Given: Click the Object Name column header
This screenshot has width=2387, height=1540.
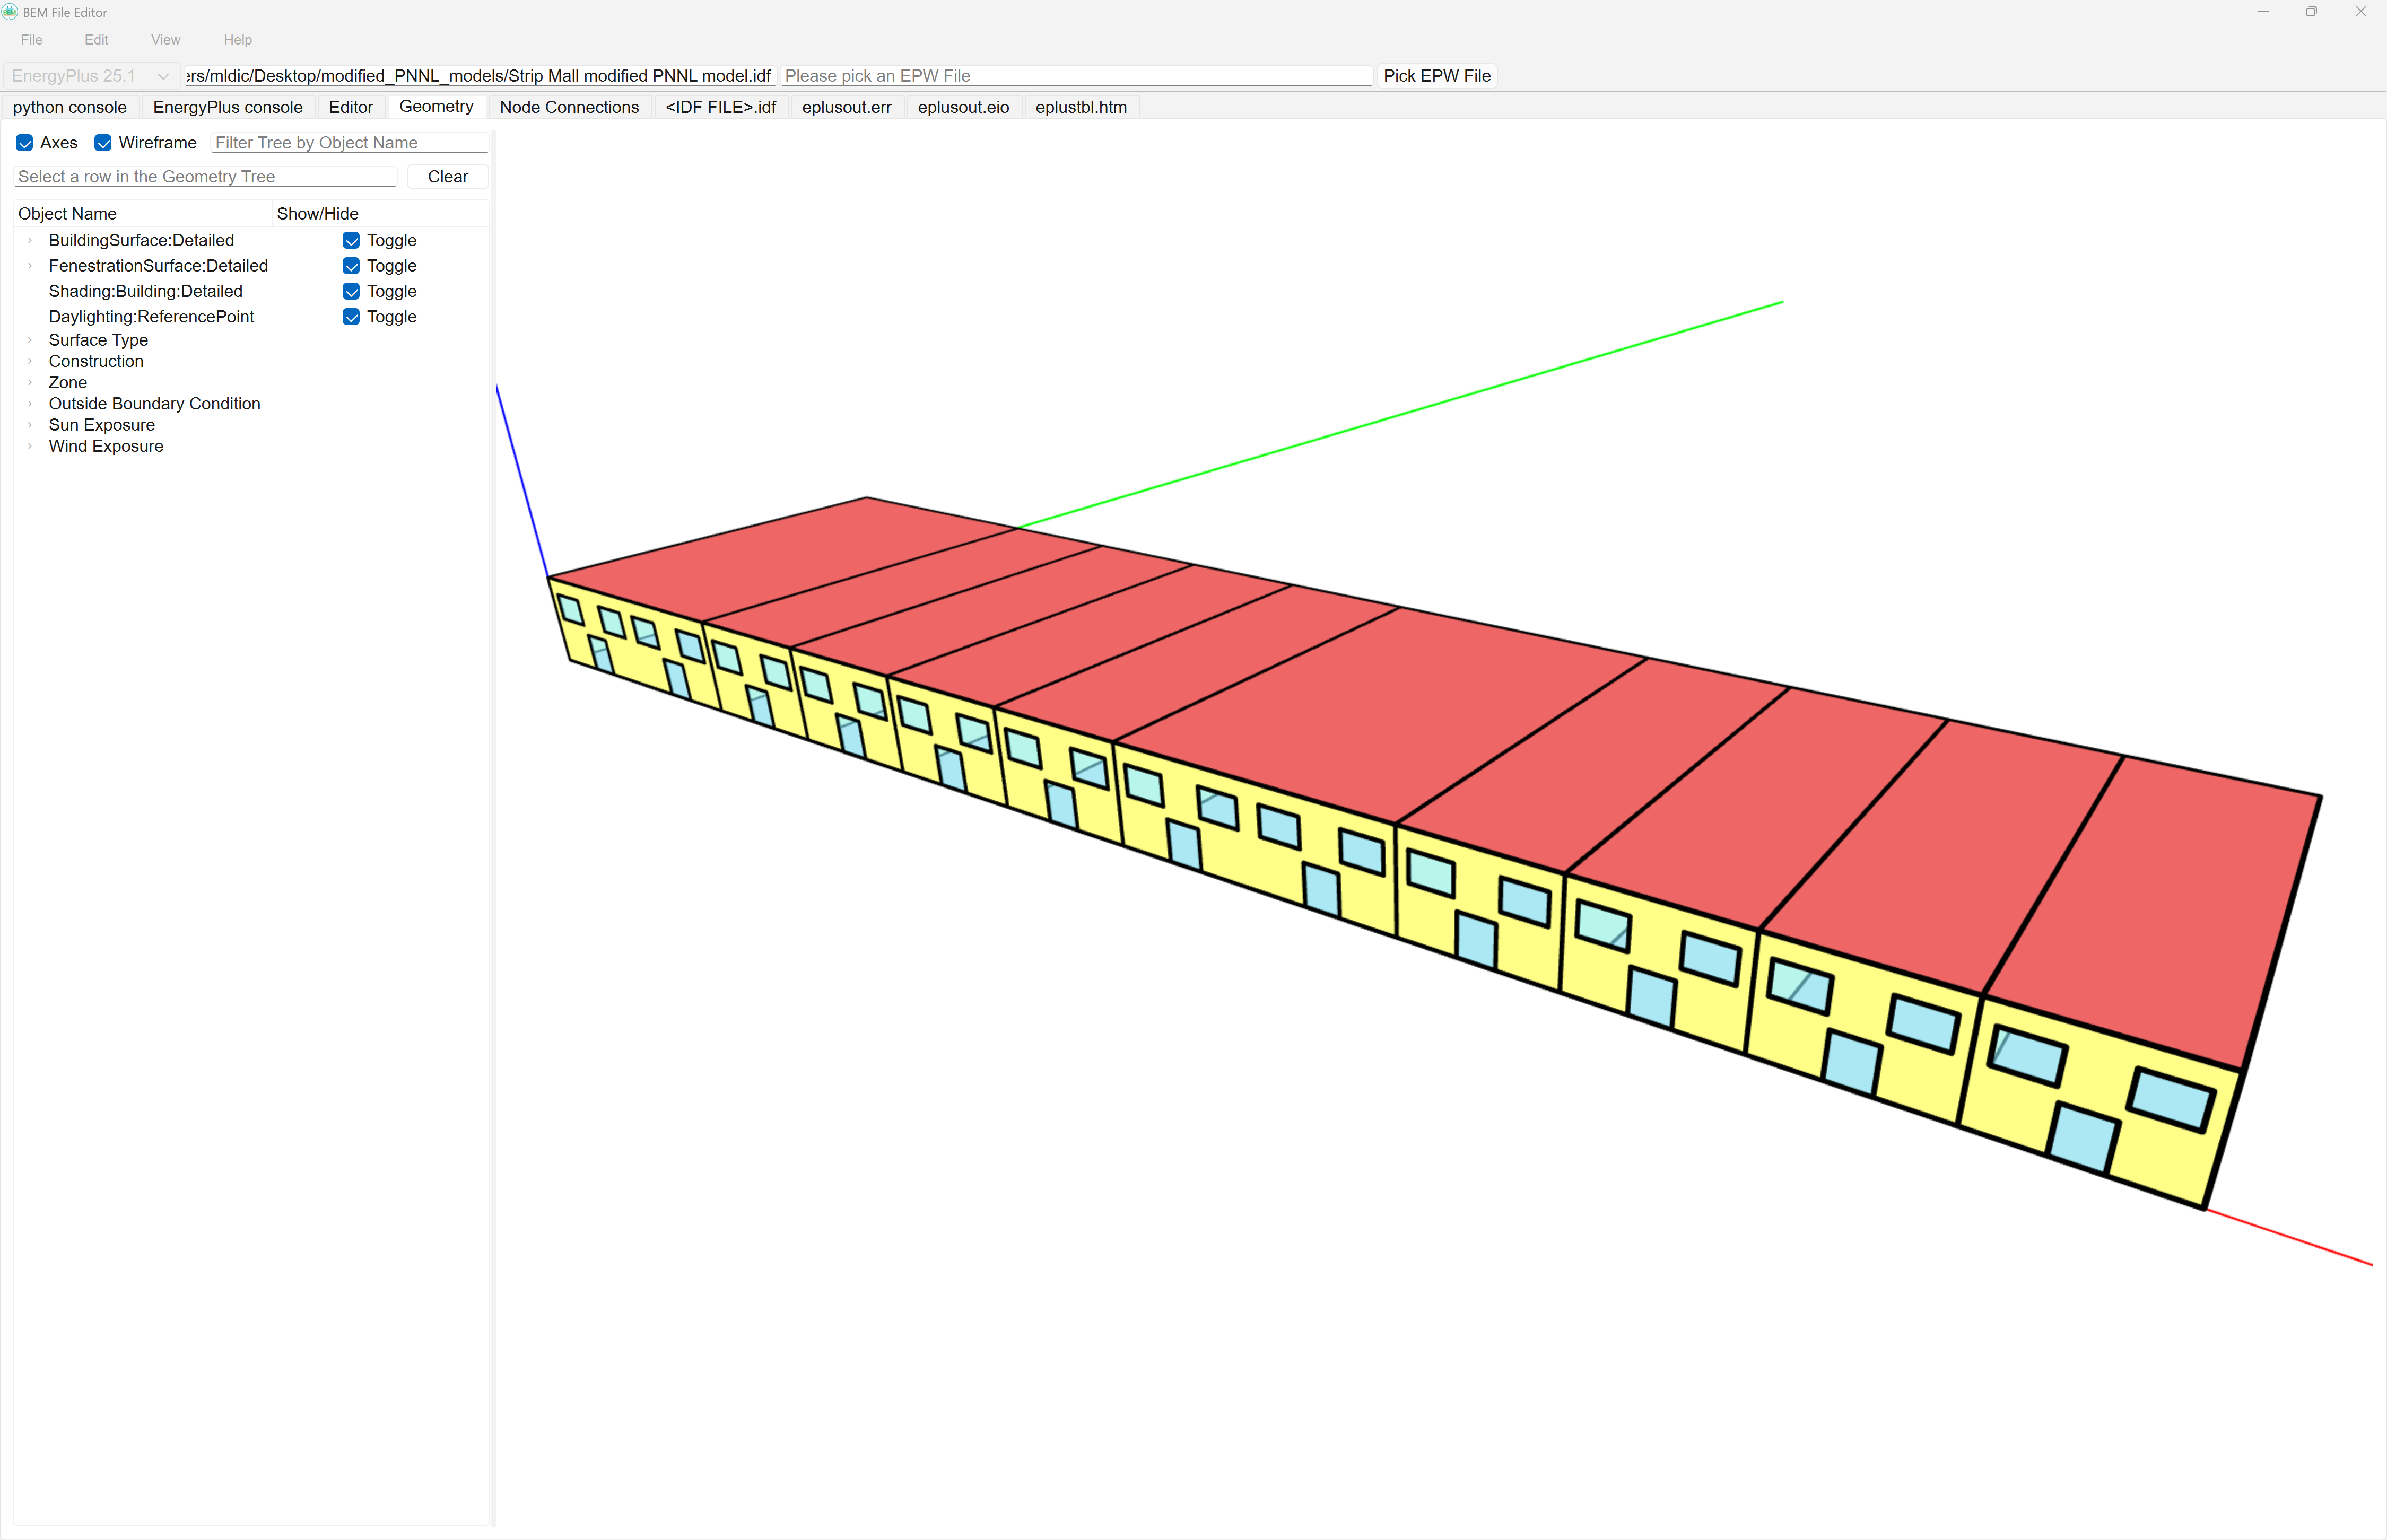Looking at the screenshot, I should [143, 214].
